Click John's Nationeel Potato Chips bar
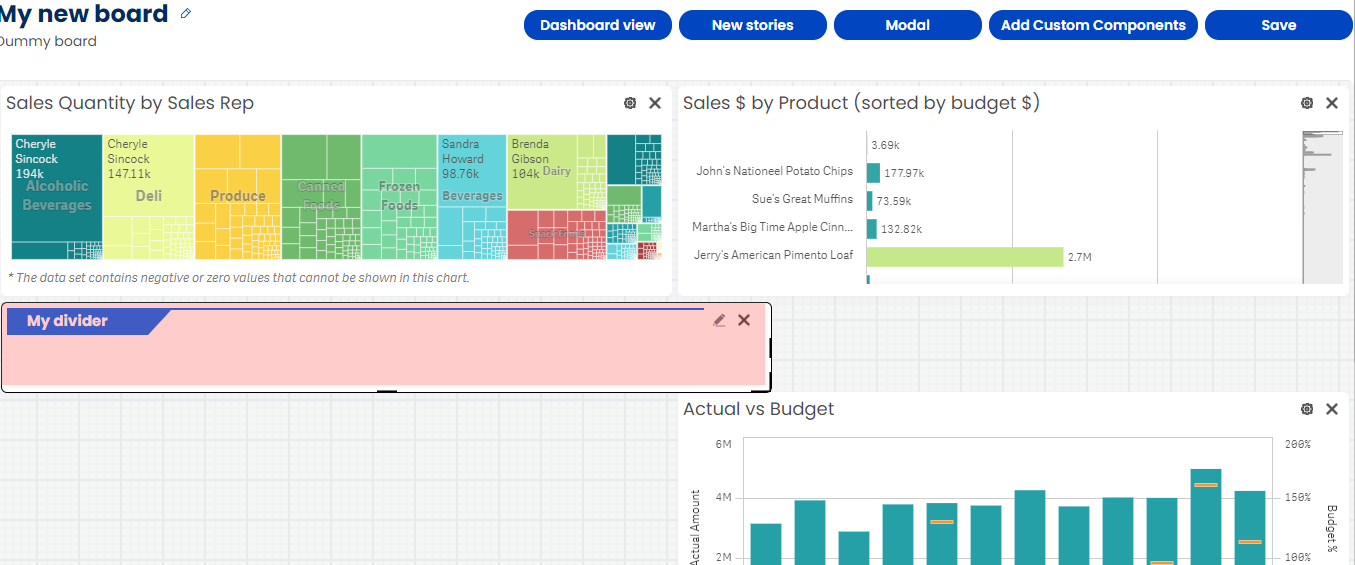This screenshot has height=565, width=1355. point(873,173)
